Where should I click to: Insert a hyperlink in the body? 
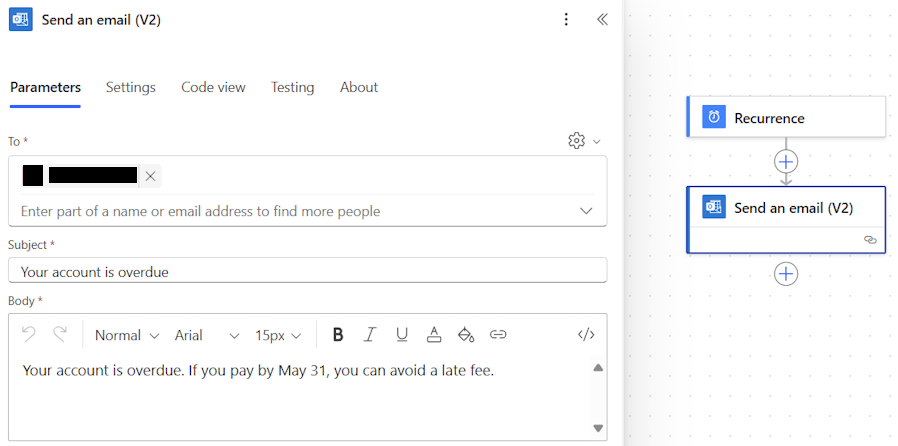click(498, 335)
